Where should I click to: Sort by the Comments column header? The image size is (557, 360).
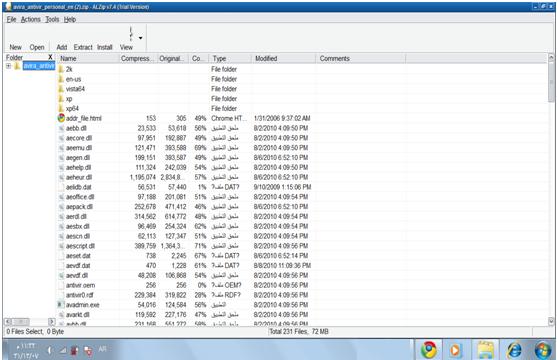click(360, 59)
